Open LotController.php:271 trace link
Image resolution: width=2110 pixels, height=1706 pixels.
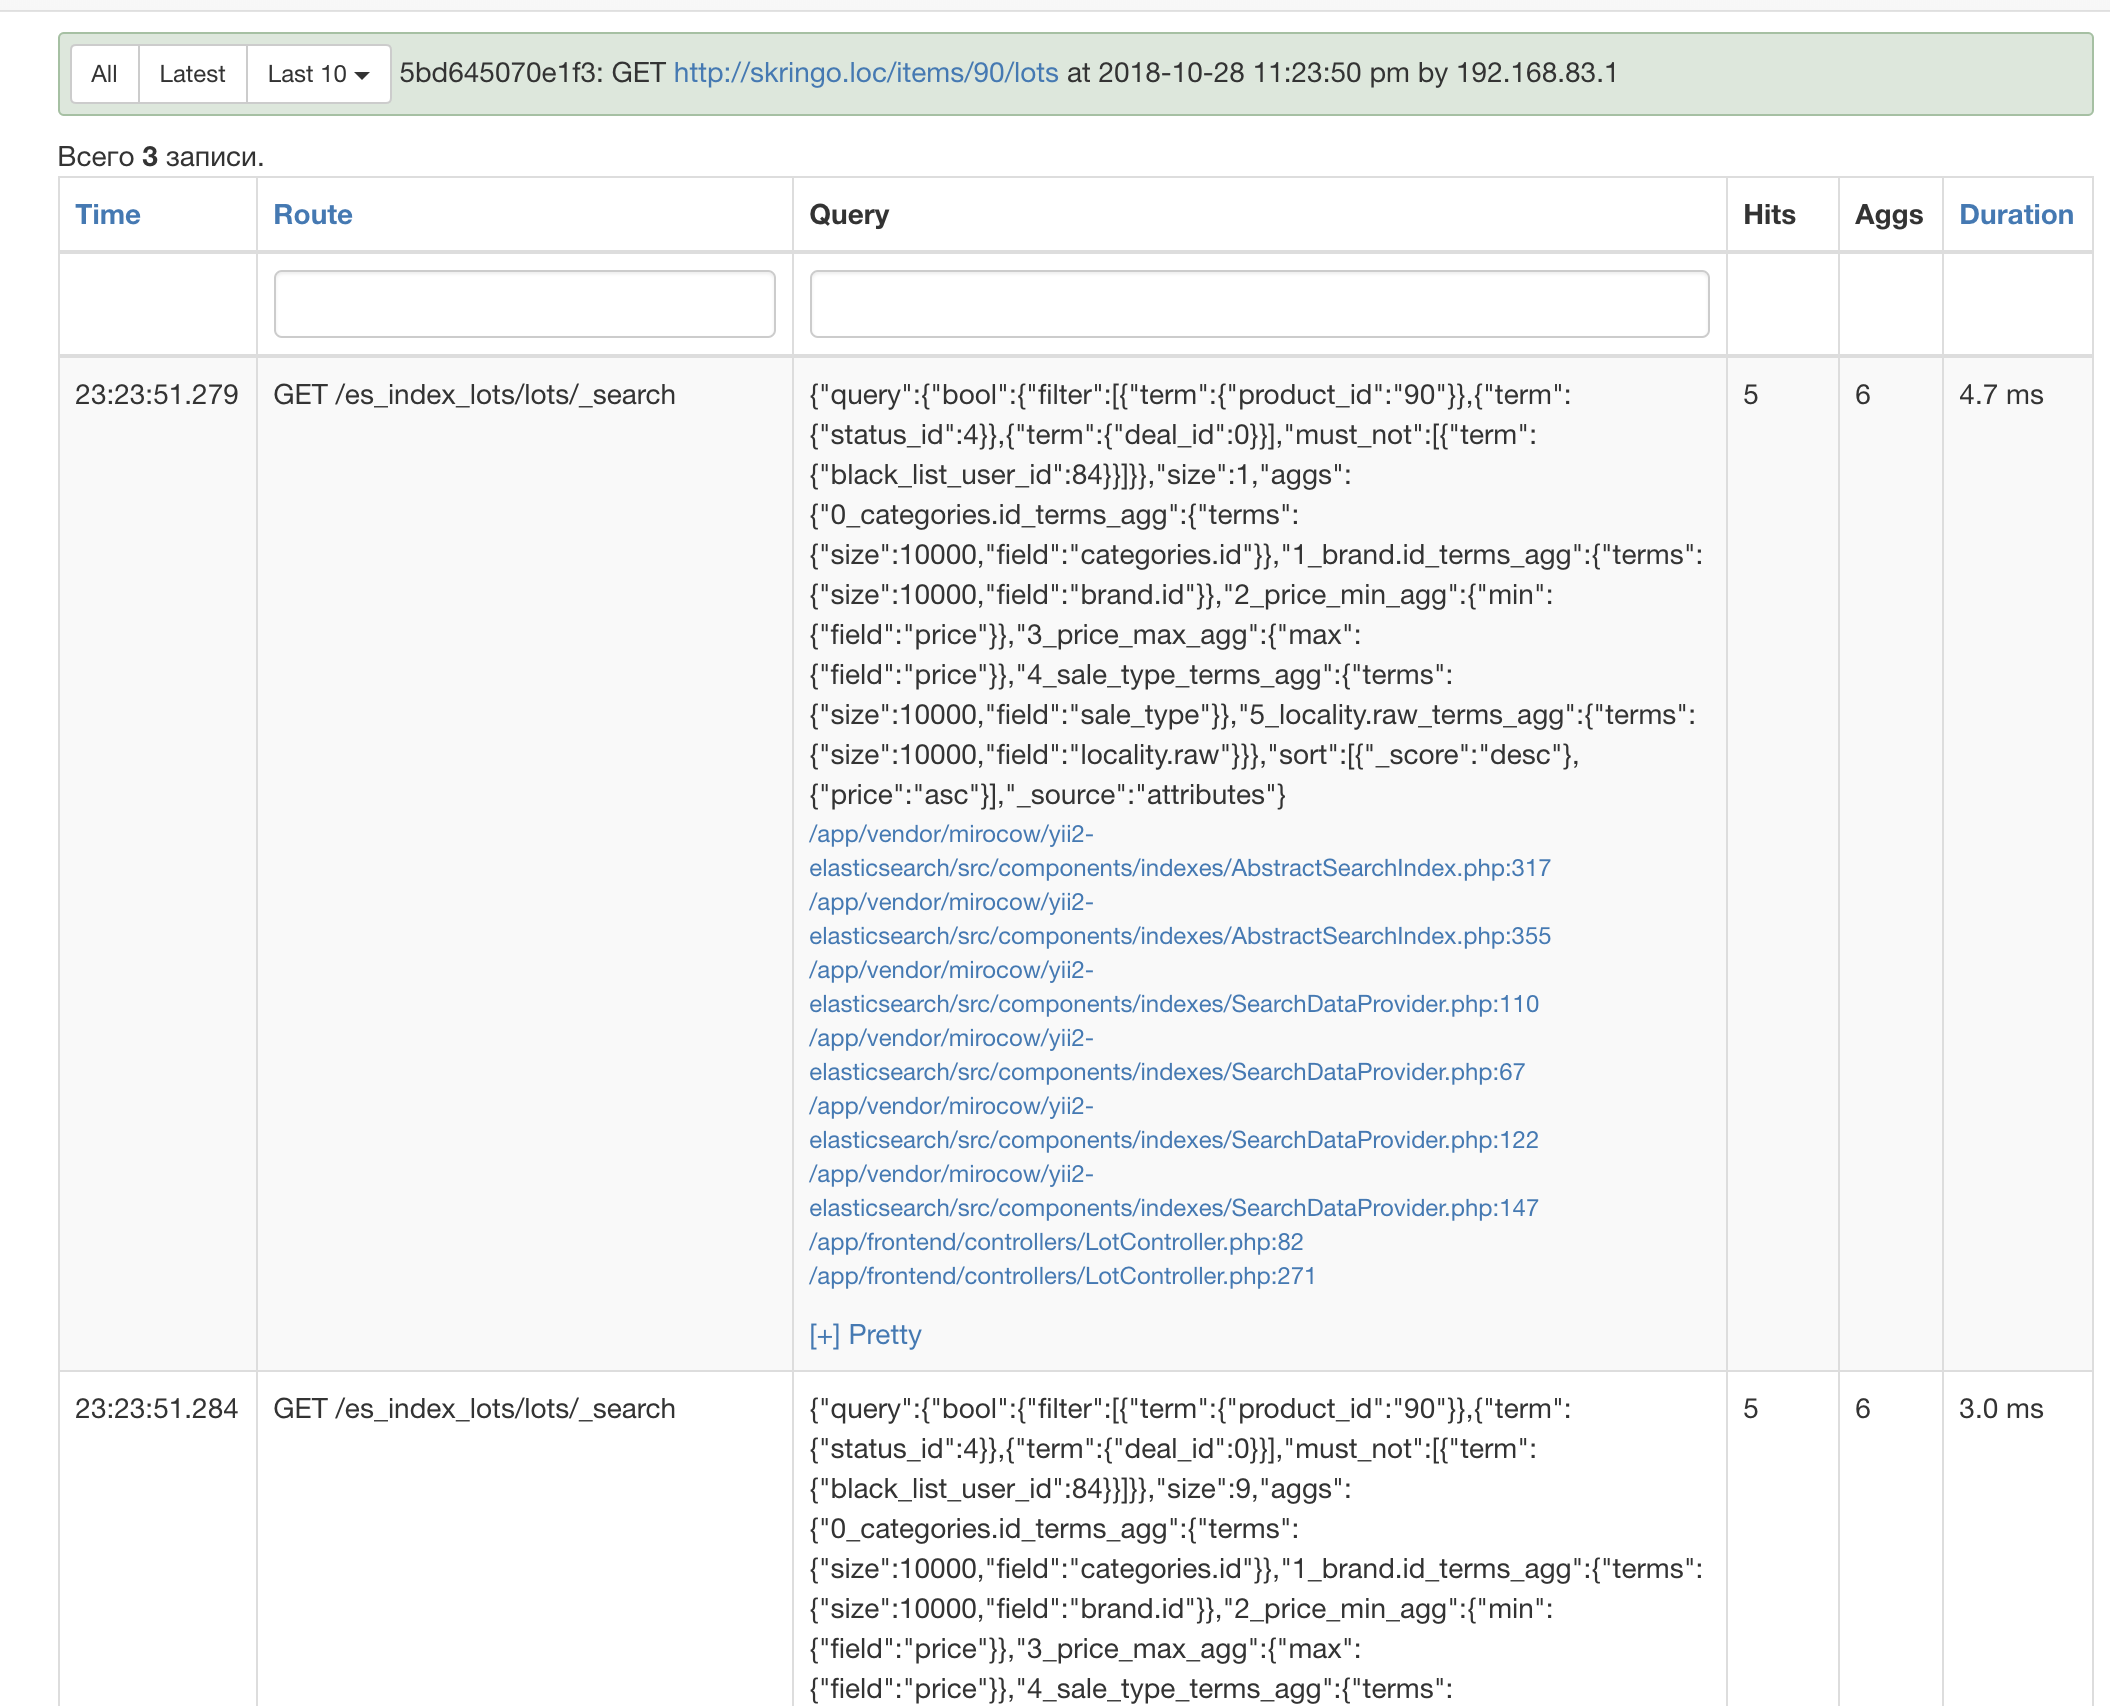point(1061,1276)
